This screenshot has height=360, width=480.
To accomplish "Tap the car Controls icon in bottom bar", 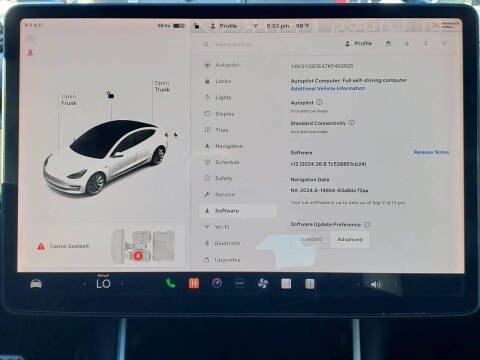I will tap(36, 284).
